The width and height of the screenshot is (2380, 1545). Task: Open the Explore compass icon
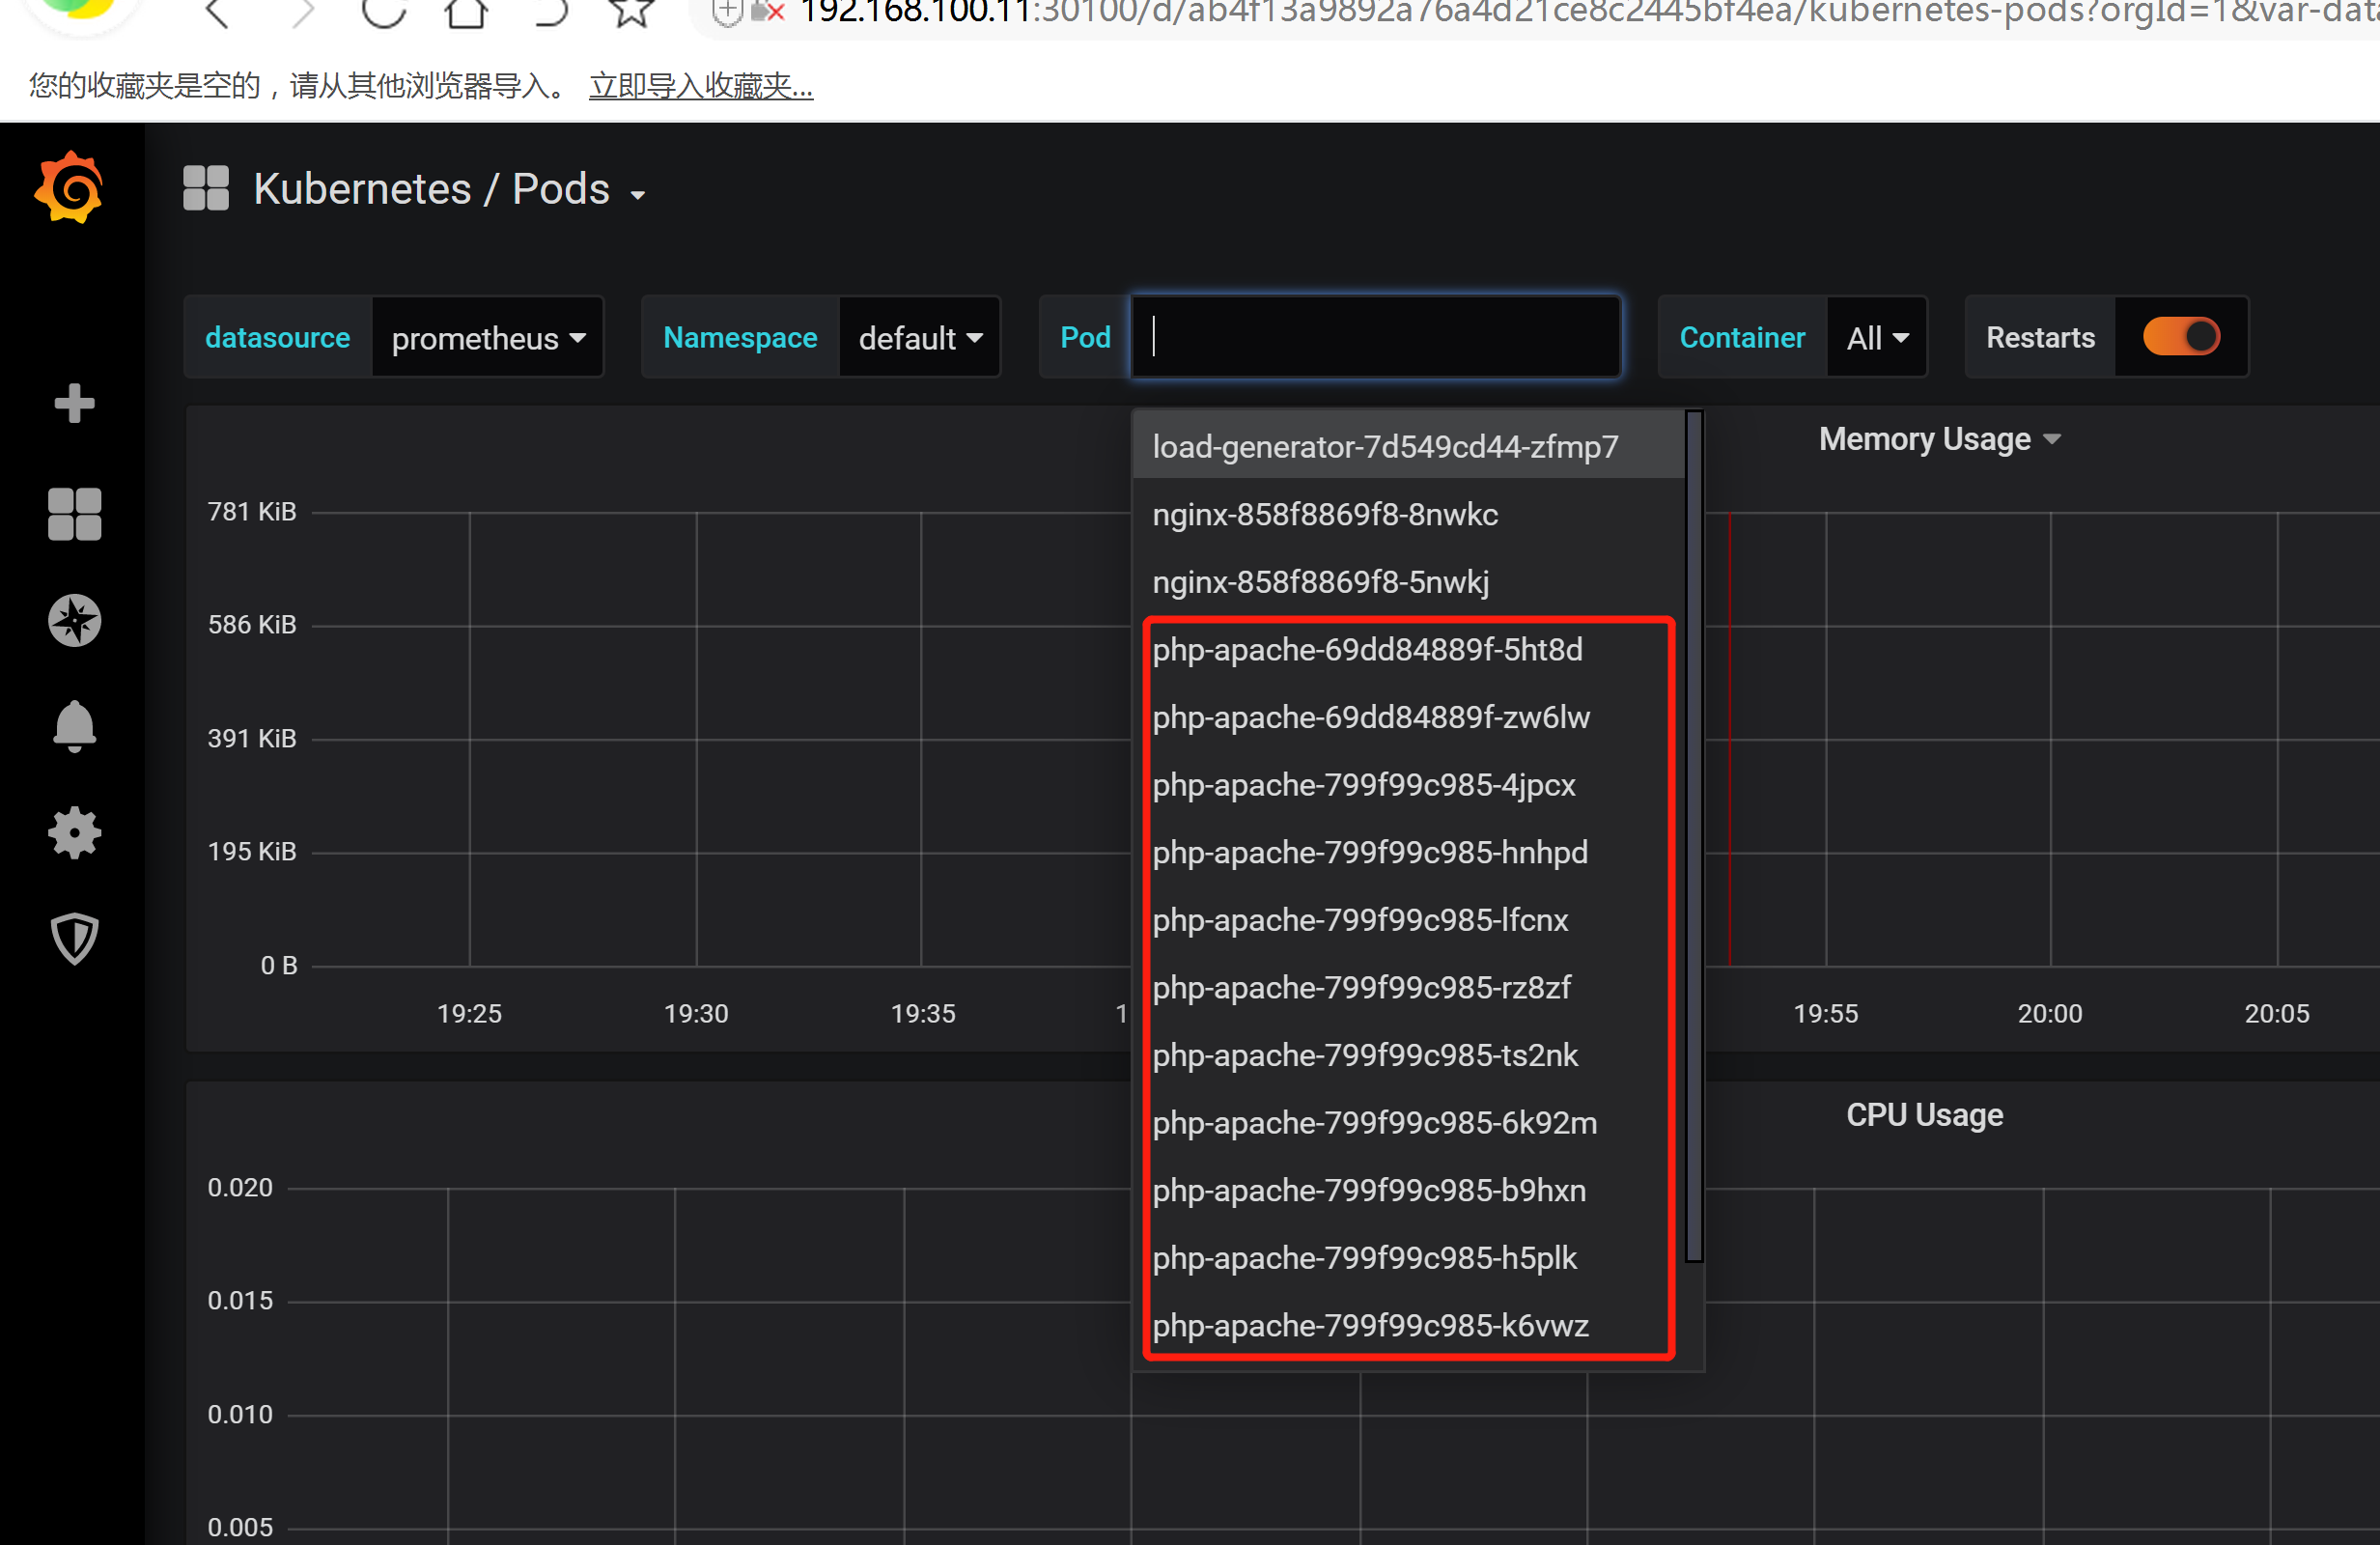tap(74, 621)
